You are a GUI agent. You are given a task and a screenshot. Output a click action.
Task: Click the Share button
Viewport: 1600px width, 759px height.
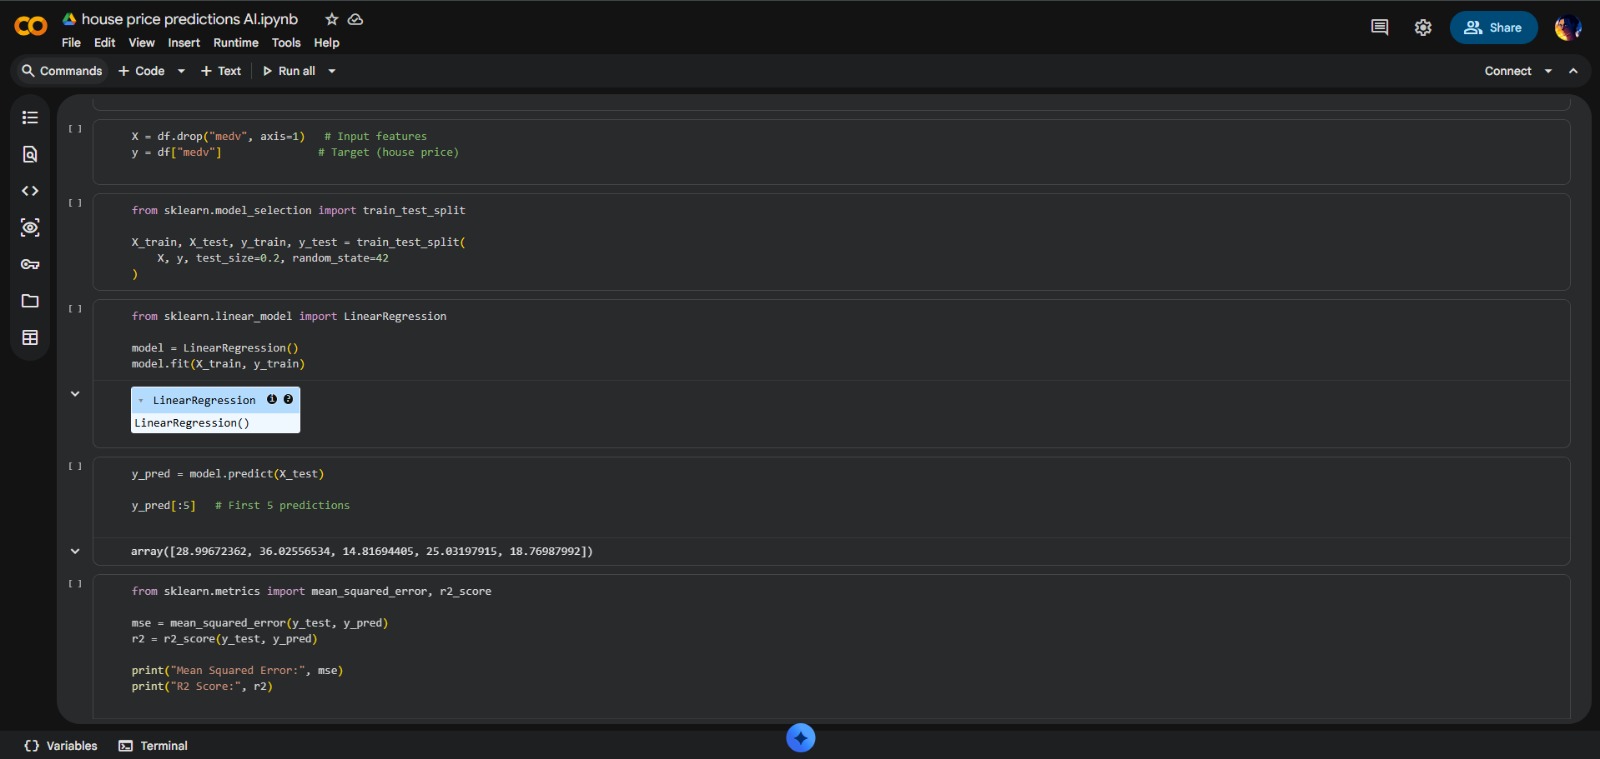point(1493,28)
